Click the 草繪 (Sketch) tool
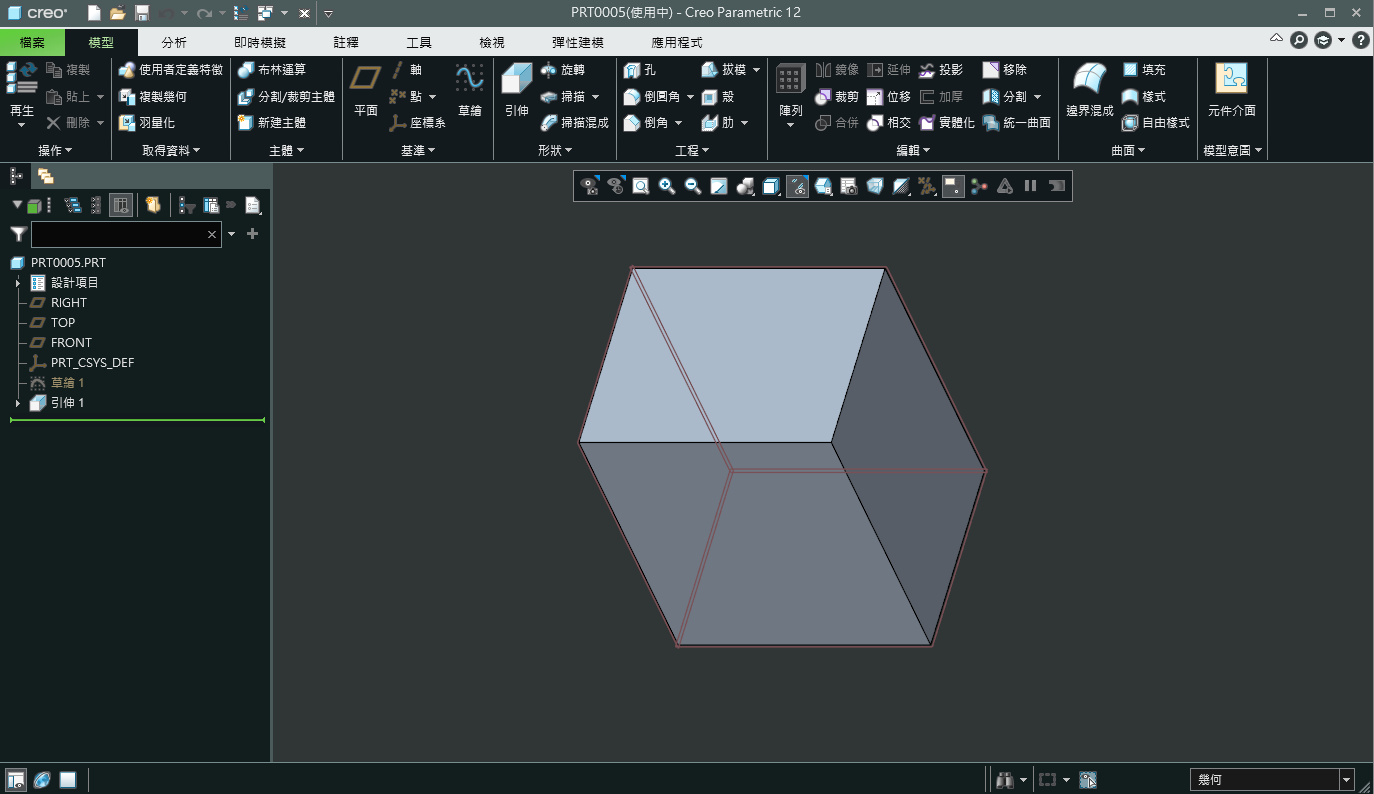This screenshot has height=794, width=1374. click(x=469, y=92)
